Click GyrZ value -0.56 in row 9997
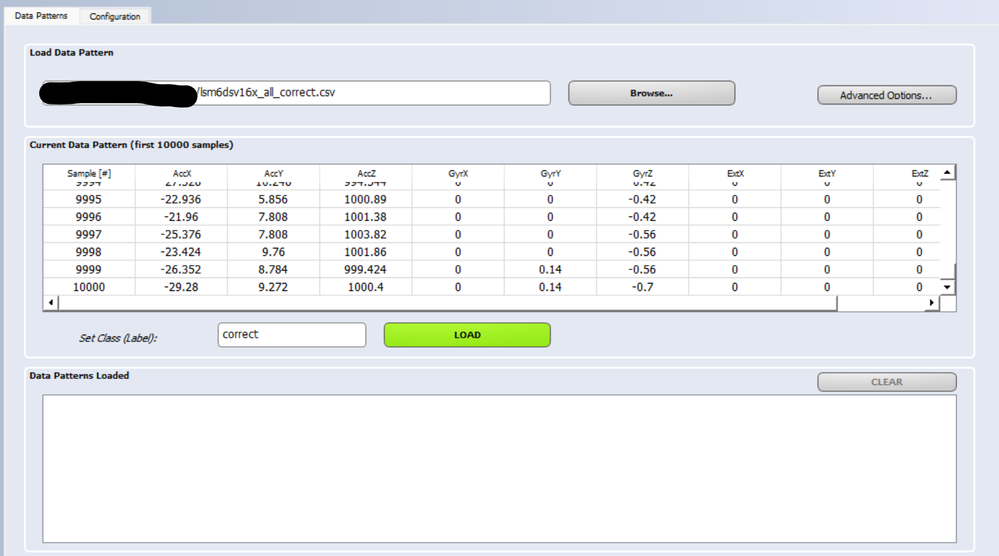This screenshot has height=556, width=999. point(642,234)
